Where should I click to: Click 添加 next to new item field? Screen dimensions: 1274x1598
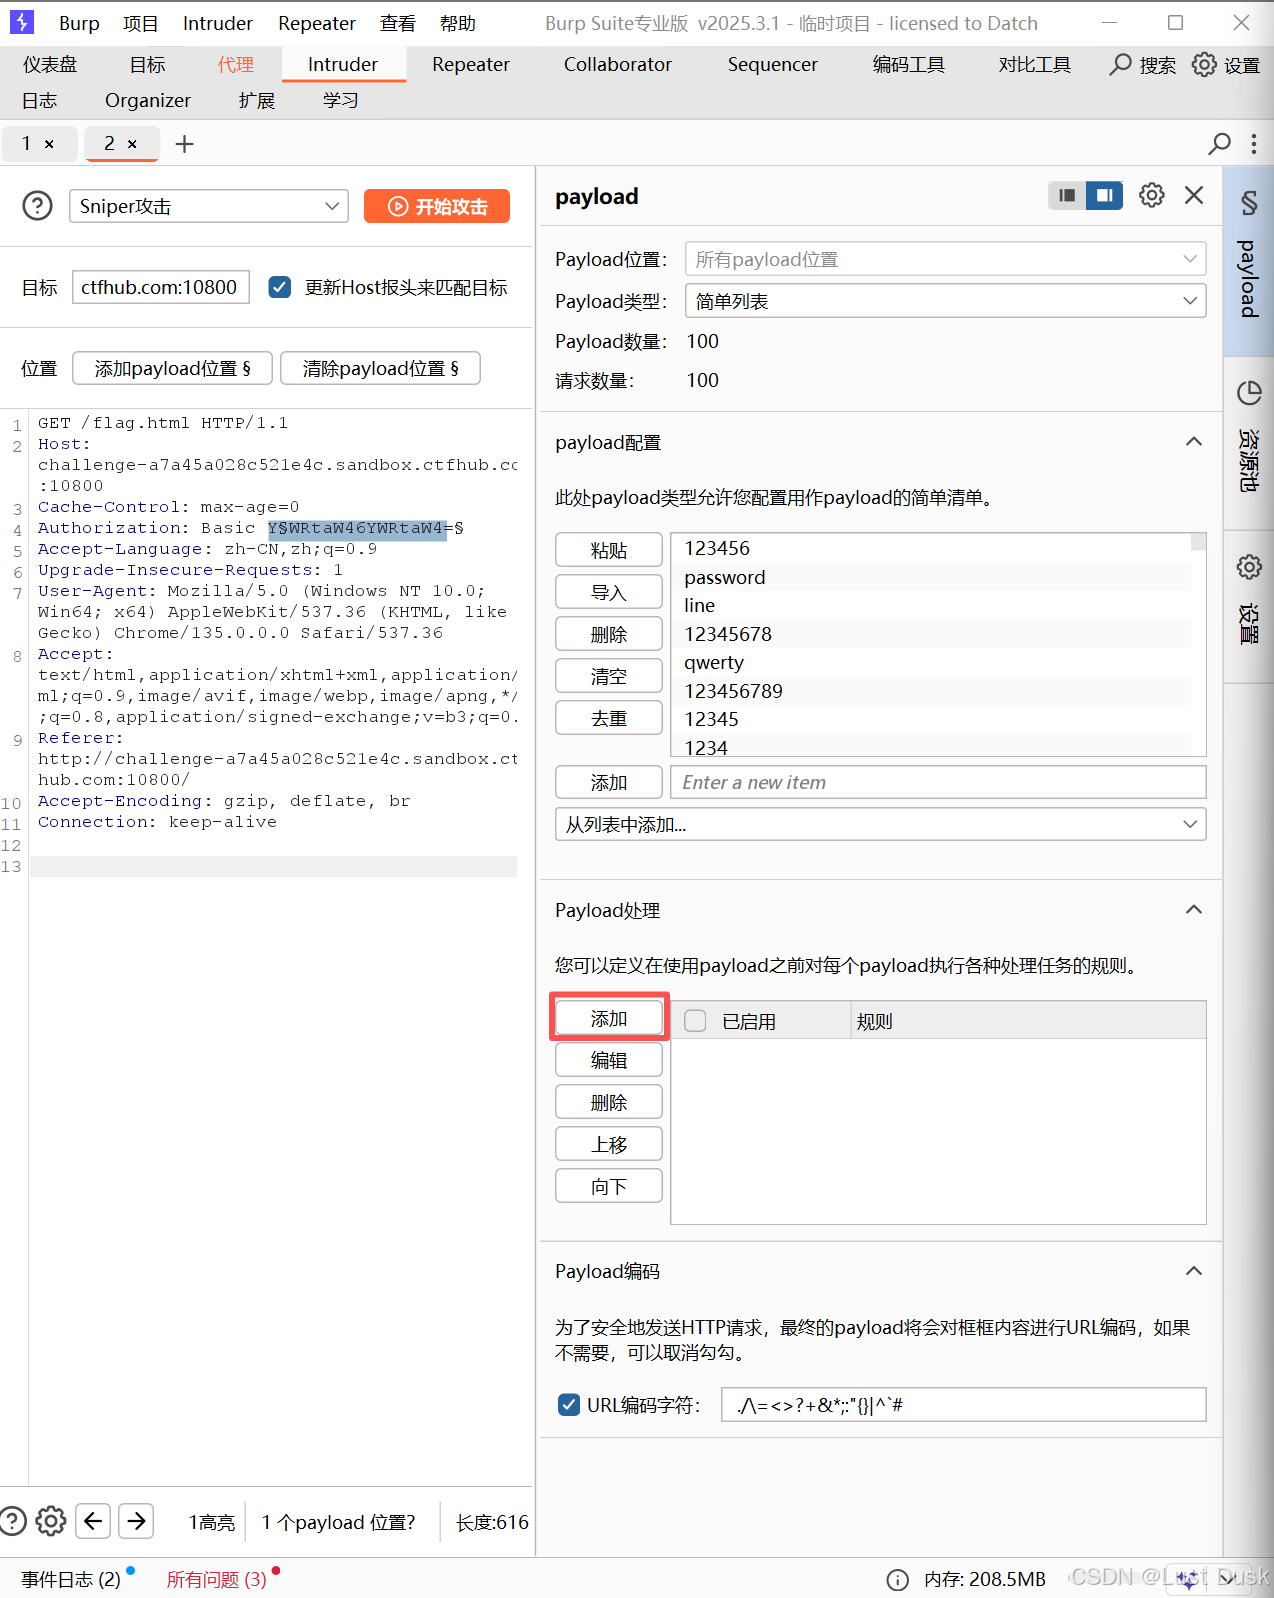coord(609,782)
